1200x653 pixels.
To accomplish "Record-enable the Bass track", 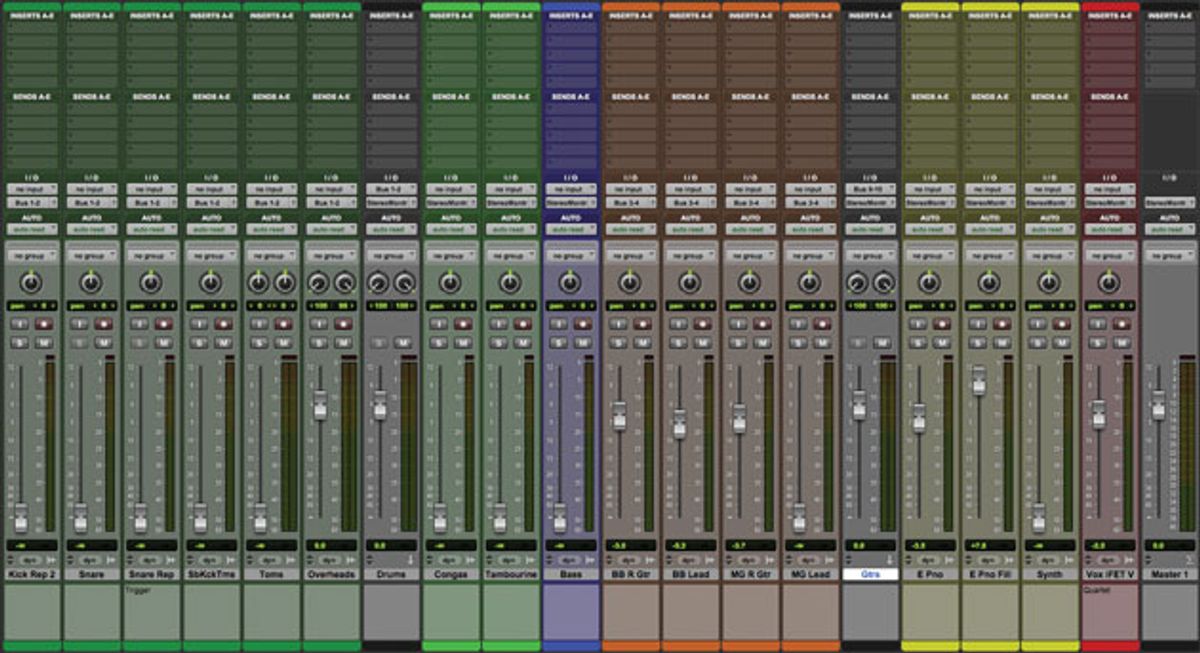I will click(582, 324).
